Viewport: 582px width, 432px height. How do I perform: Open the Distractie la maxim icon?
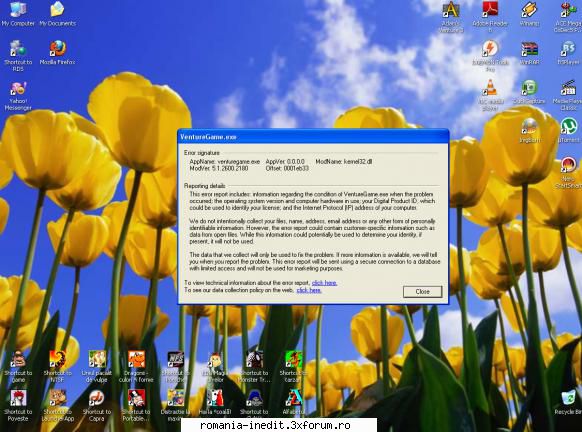(x=175, y=405)
